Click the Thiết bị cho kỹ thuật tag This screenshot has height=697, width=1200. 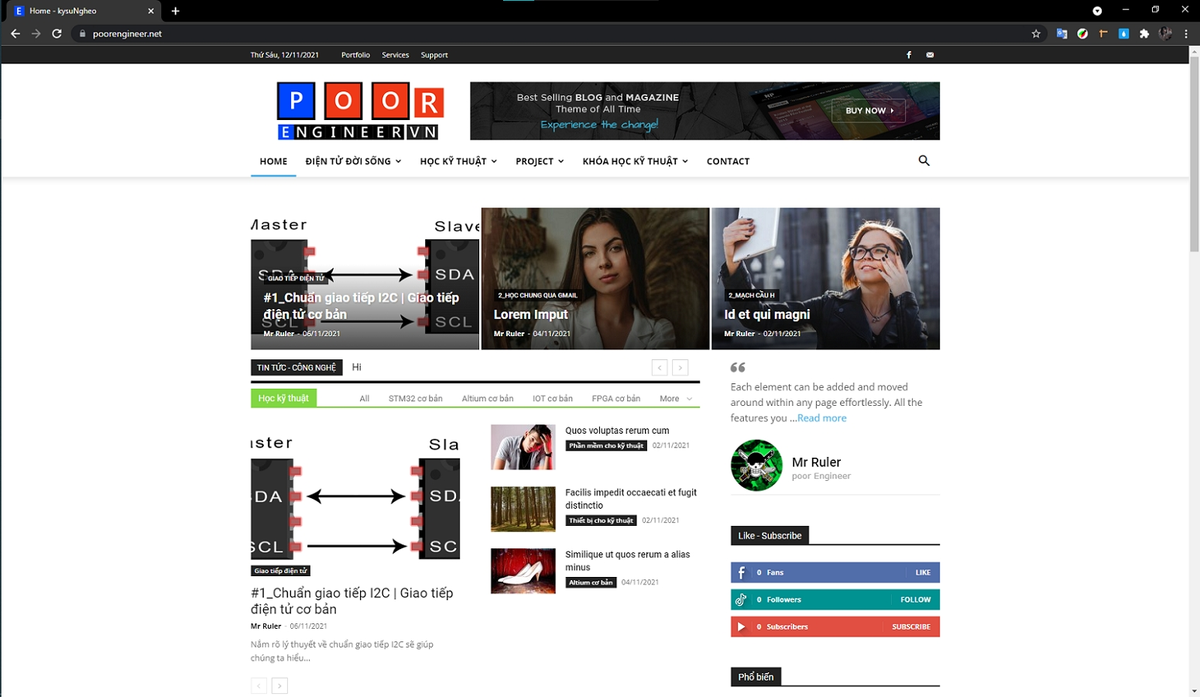[x=601, y=520]
